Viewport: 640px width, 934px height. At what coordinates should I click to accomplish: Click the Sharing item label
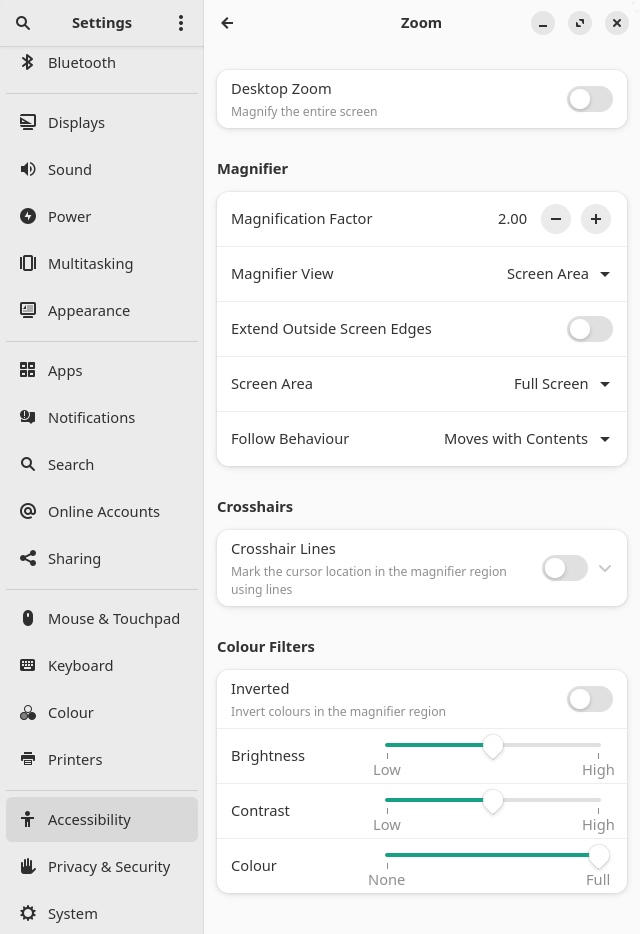click(x=74, y=559)
